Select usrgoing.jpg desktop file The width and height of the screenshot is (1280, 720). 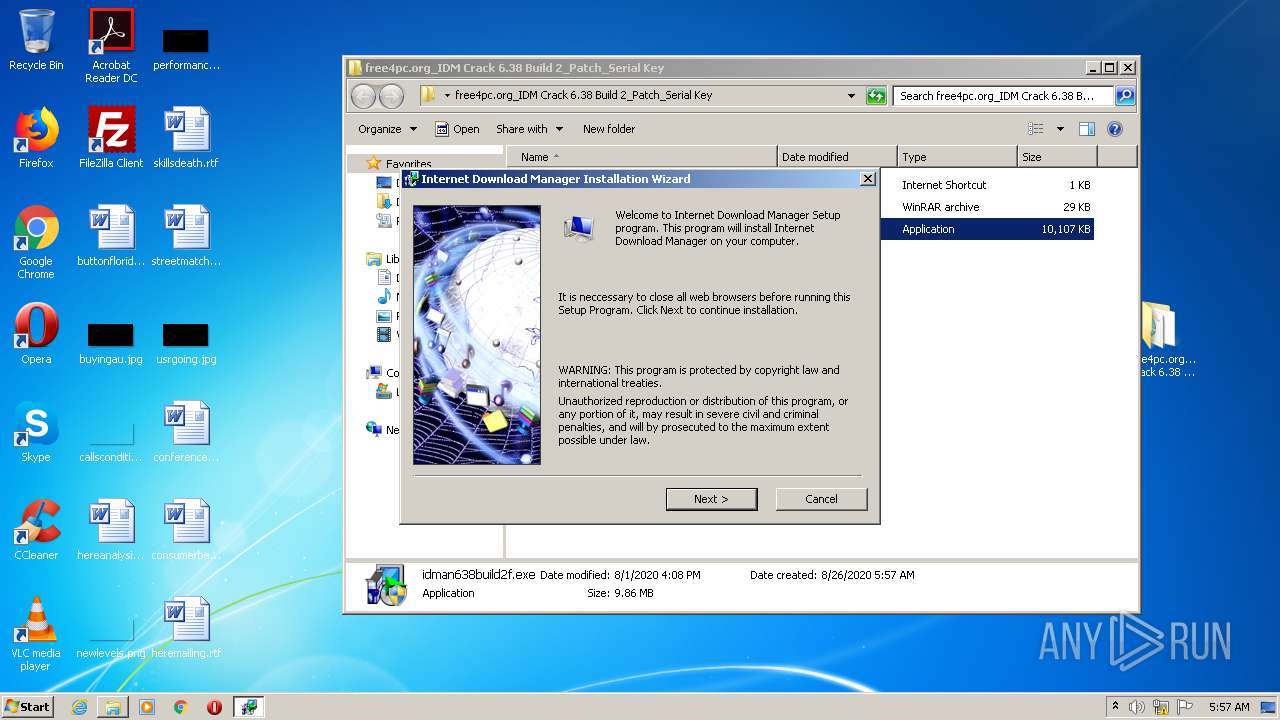186,342
